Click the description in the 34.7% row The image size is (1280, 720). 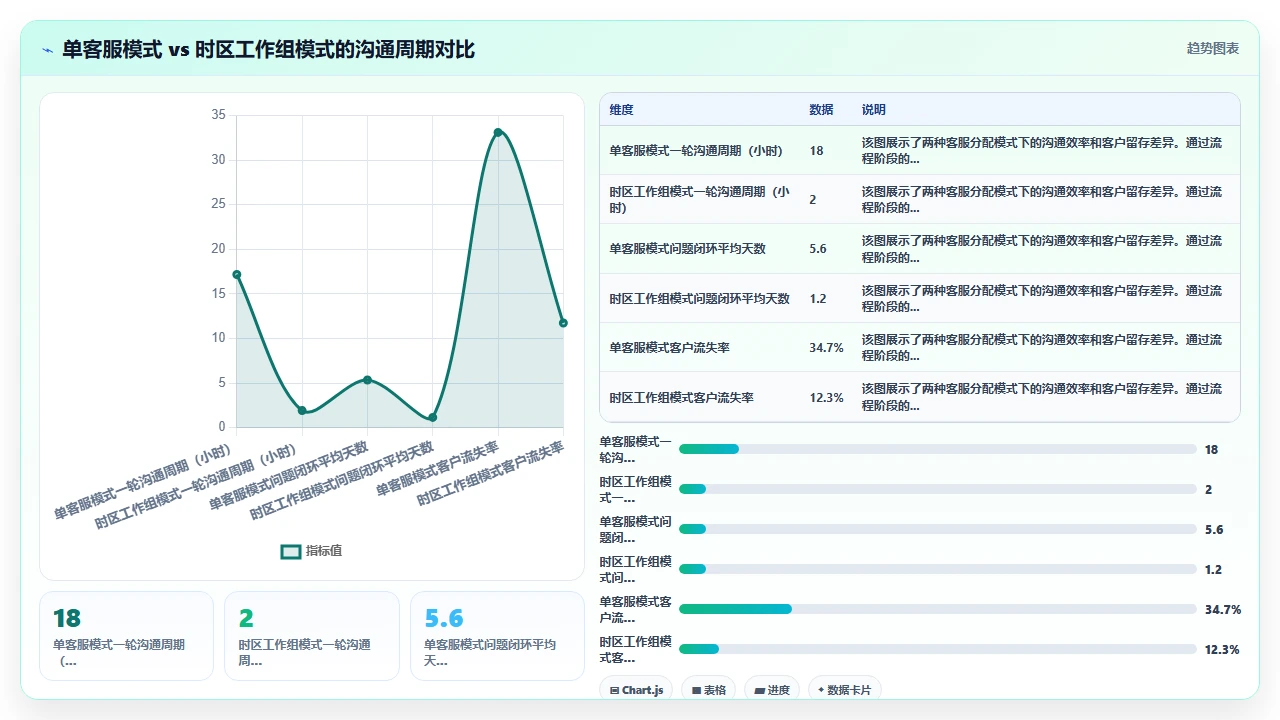click(1042, 348)
